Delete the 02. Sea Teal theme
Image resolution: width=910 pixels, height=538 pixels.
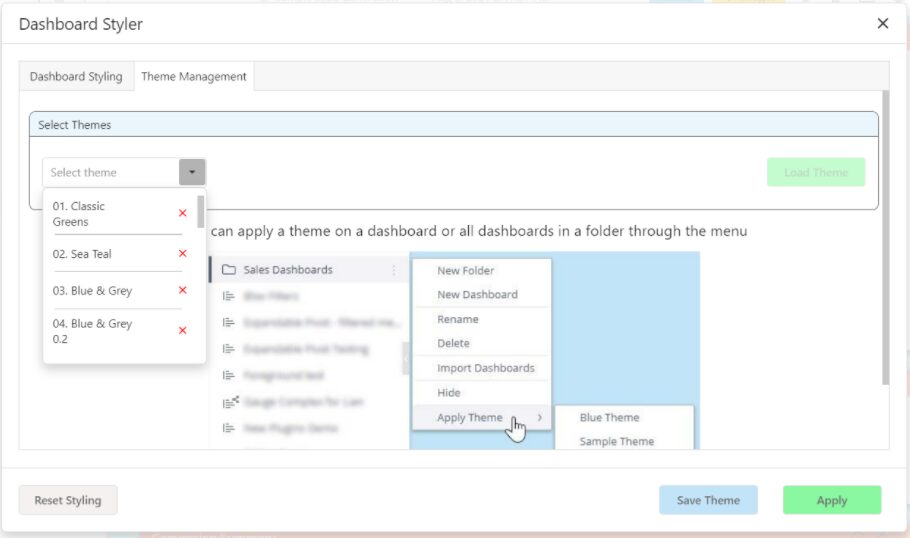pyautogui.click(x=182, y=254)
